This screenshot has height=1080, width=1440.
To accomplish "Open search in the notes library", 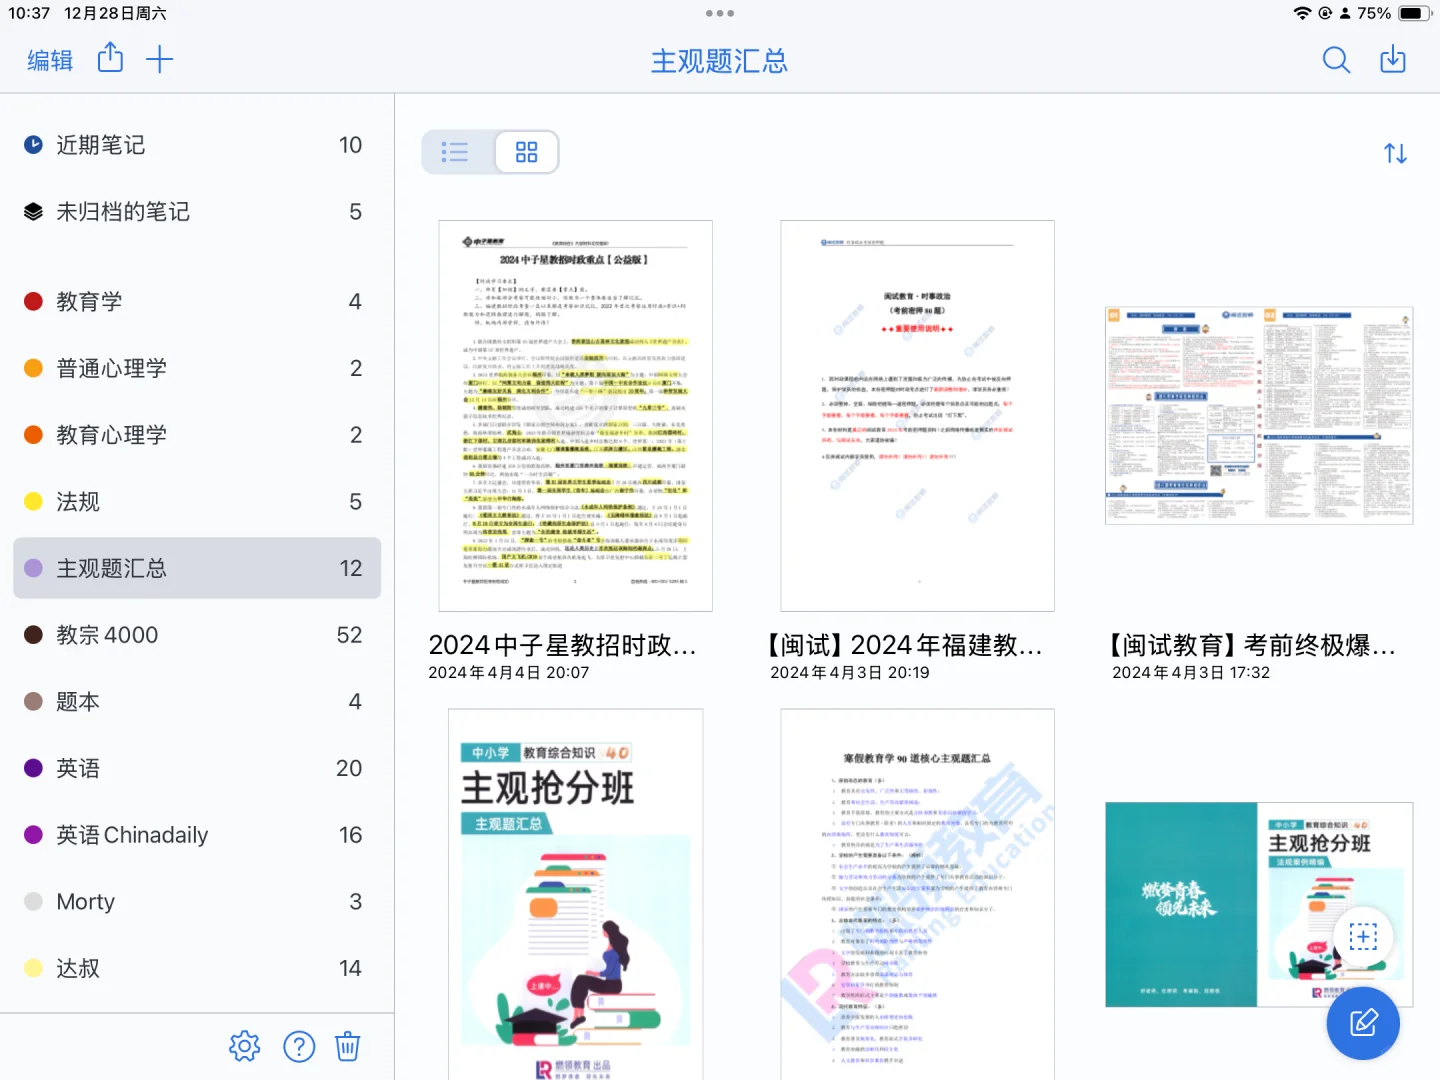I will point(1336,60).
